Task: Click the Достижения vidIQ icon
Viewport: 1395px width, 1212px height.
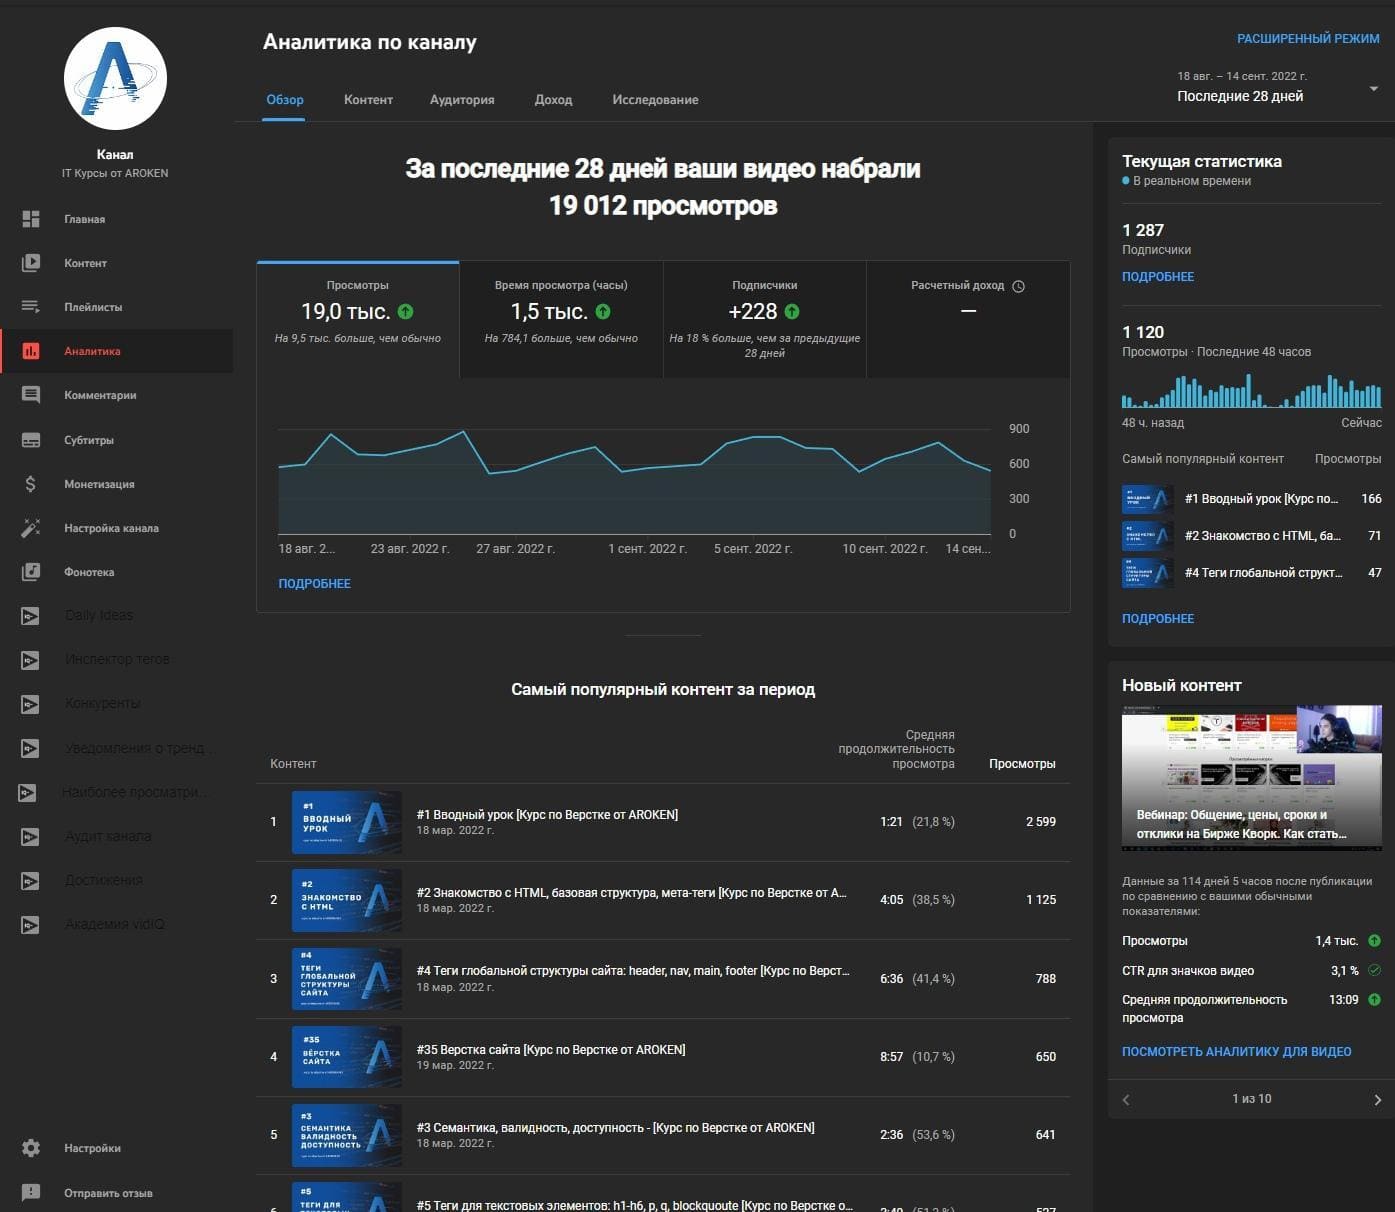Action: (31, 881)
